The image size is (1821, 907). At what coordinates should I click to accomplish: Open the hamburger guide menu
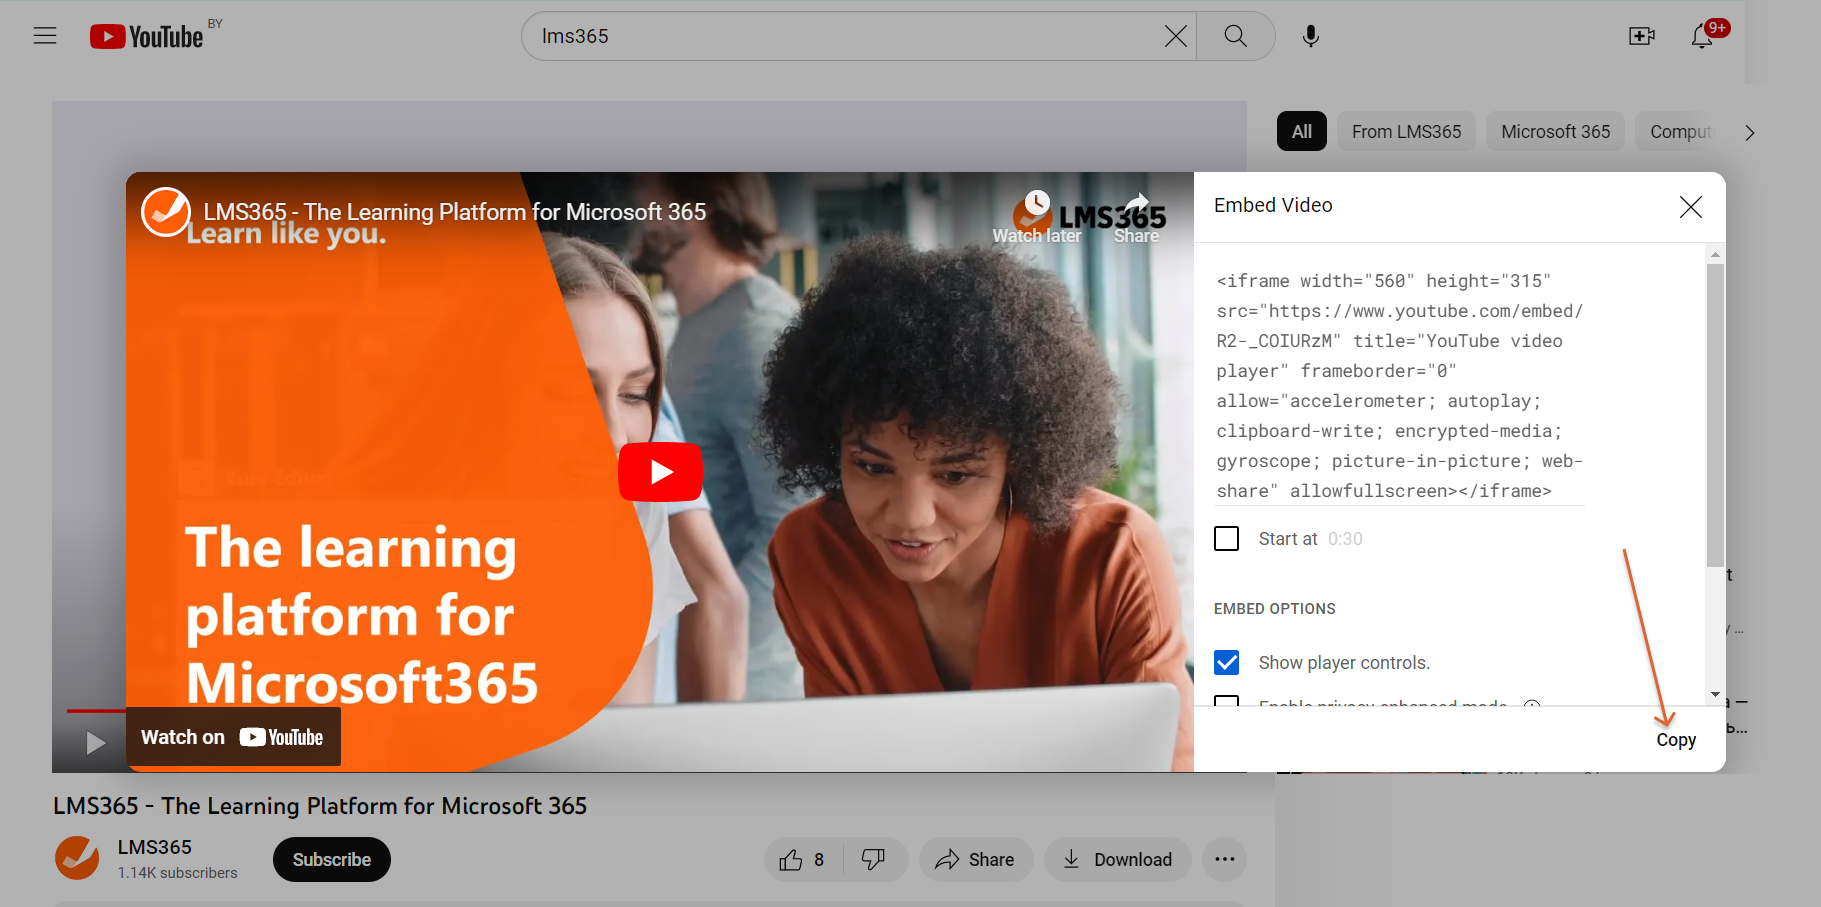coord(45,36)
